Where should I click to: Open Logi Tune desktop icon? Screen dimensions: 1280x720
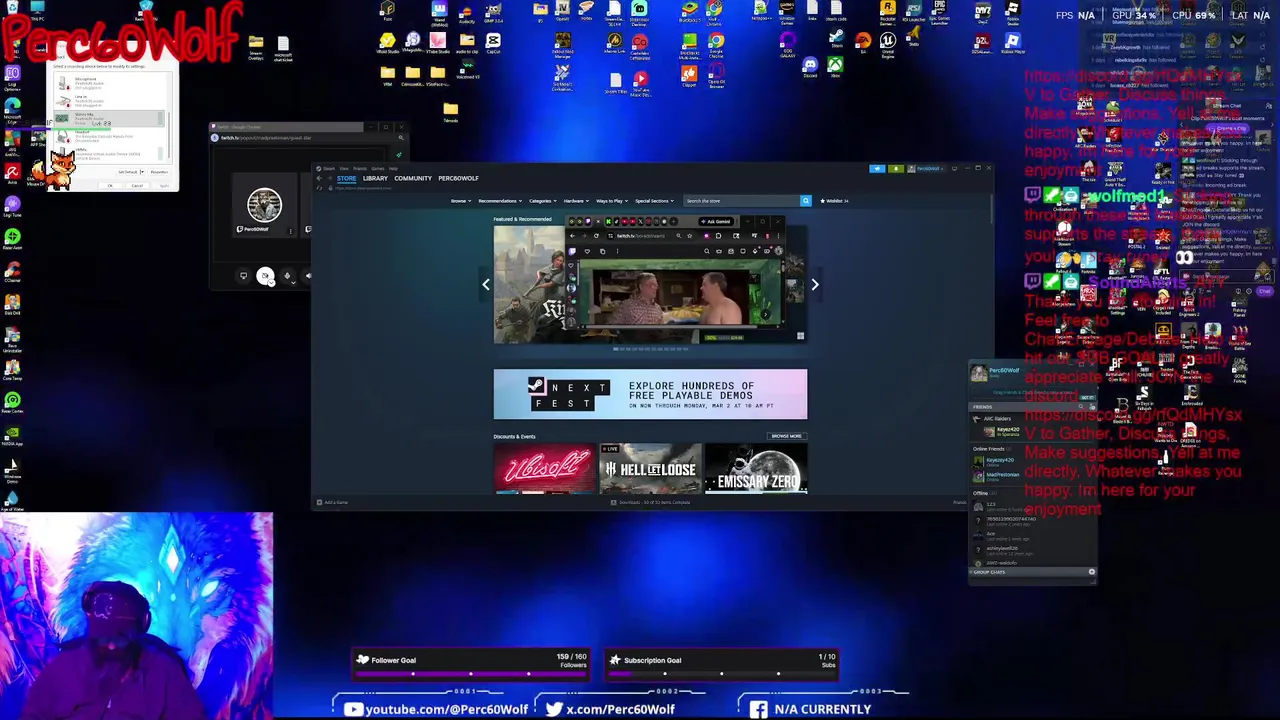click(13, 205)
